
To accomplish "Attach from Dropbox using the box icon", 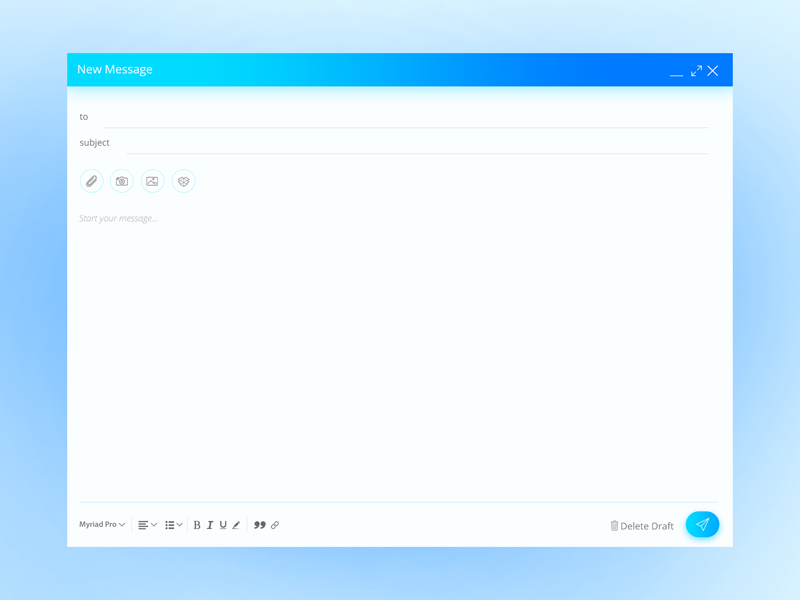I will 183,181.
